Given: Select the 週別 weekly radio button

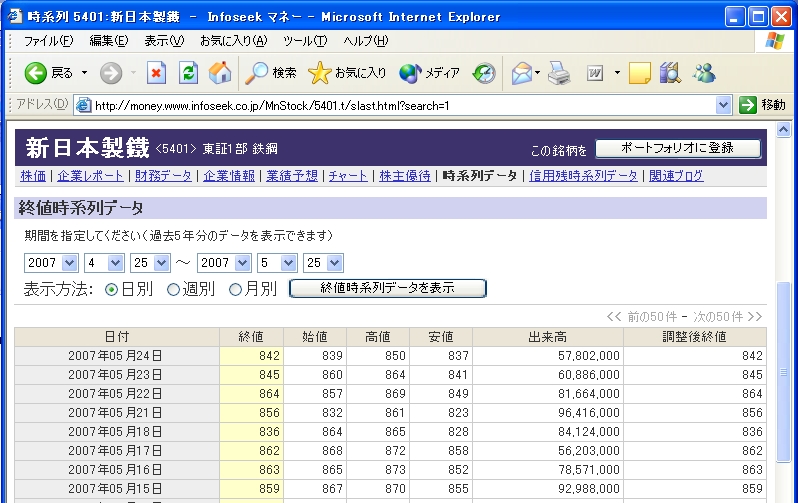Looking at the screenshot, I should (x=173, y=290).
